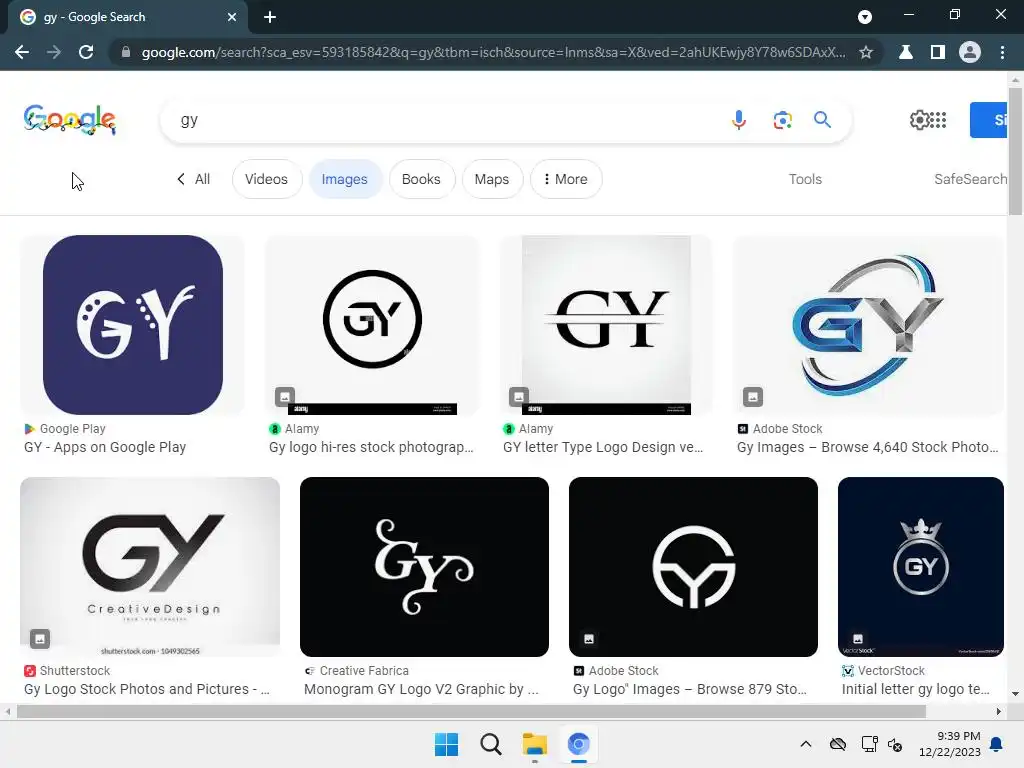The width and height of the screenshot is (1024, 768).
Task: View site information lock icon
Action: point(126,52)
